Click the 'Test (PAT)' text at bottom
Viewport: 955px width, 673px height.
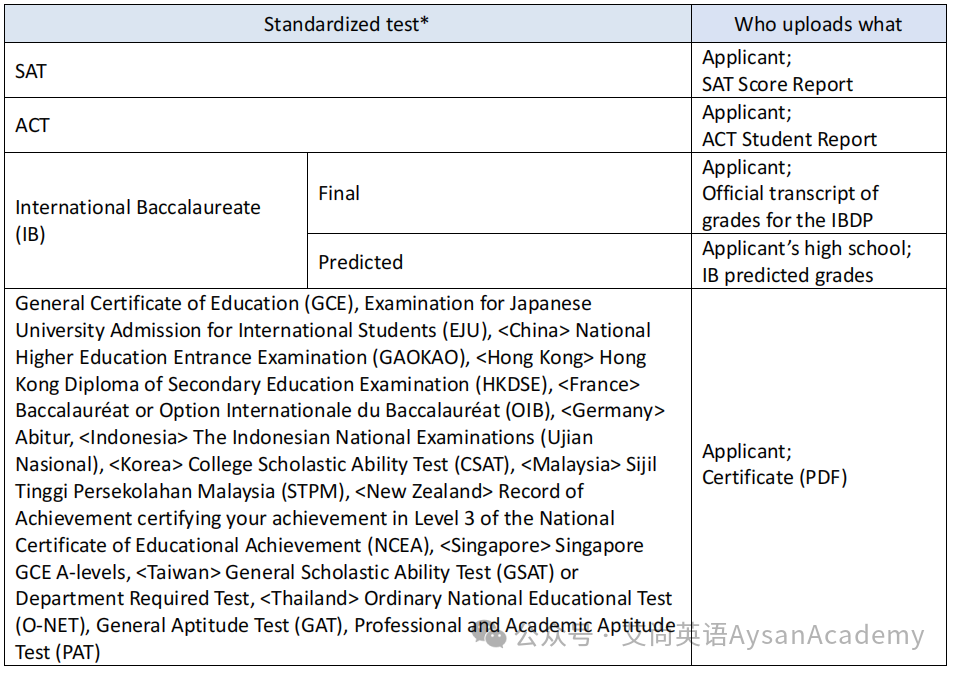pyautogui.click(x=58, y=652)
